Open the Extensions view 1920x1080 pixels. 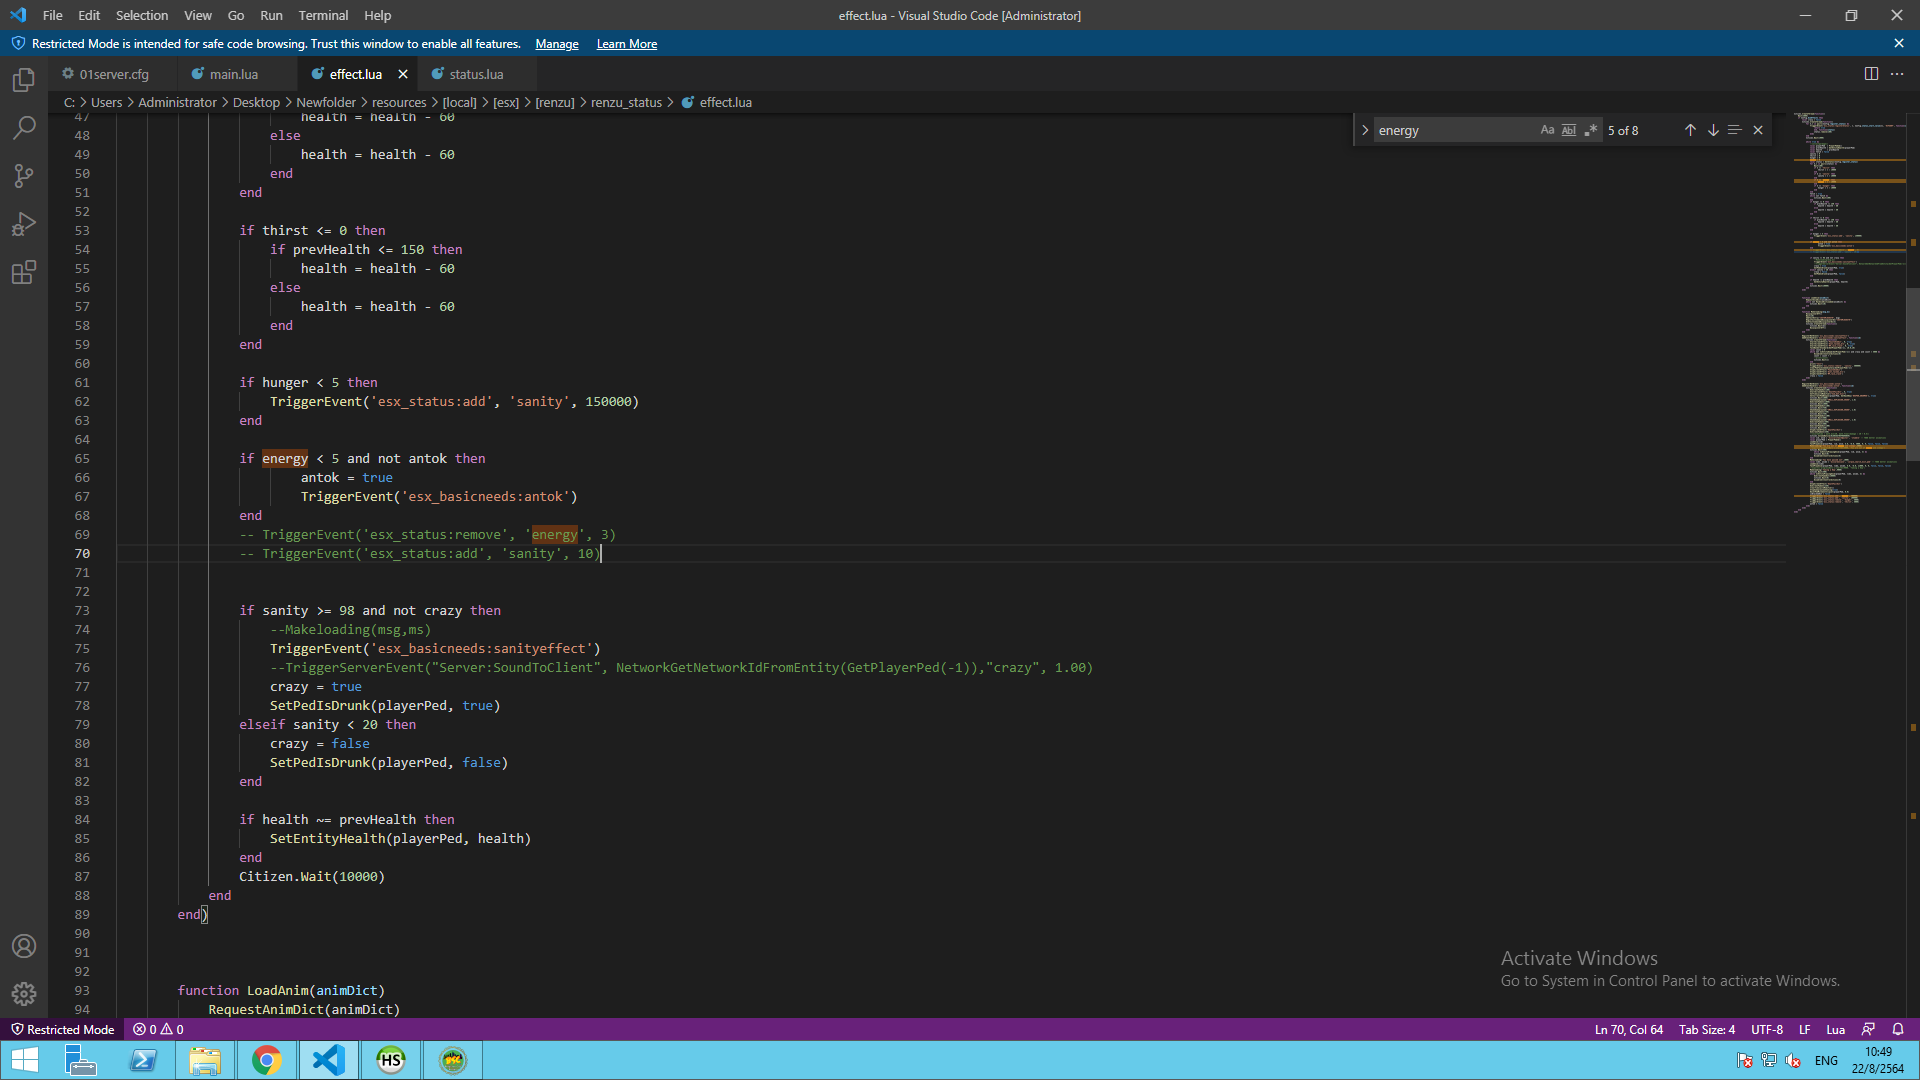(24, 272)
